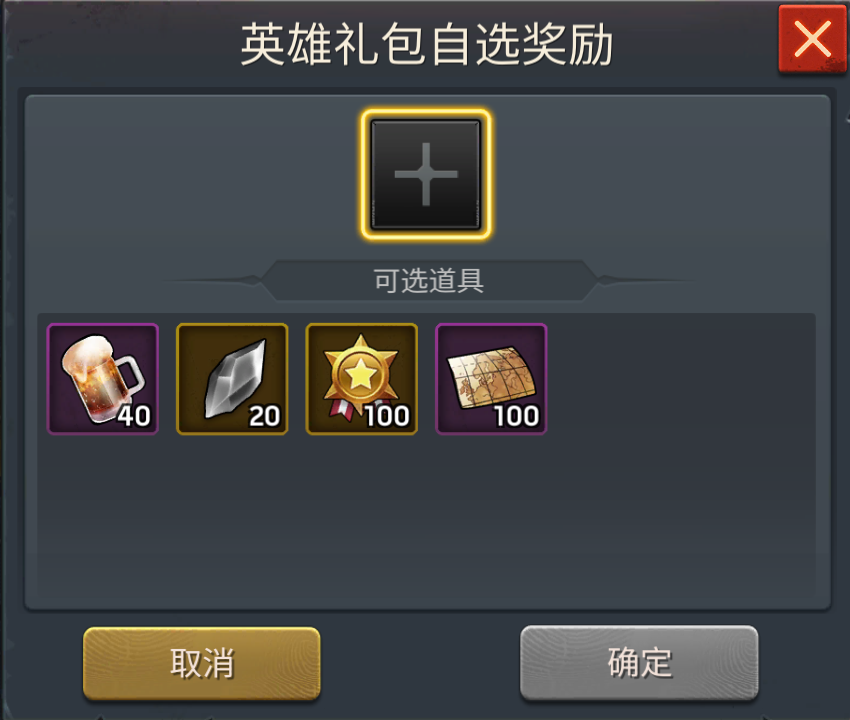Tap the quantity 20 on the crystal item
The width and height of the screenshot is (850, 720).
pyautogui.click(x=265, y=416)
